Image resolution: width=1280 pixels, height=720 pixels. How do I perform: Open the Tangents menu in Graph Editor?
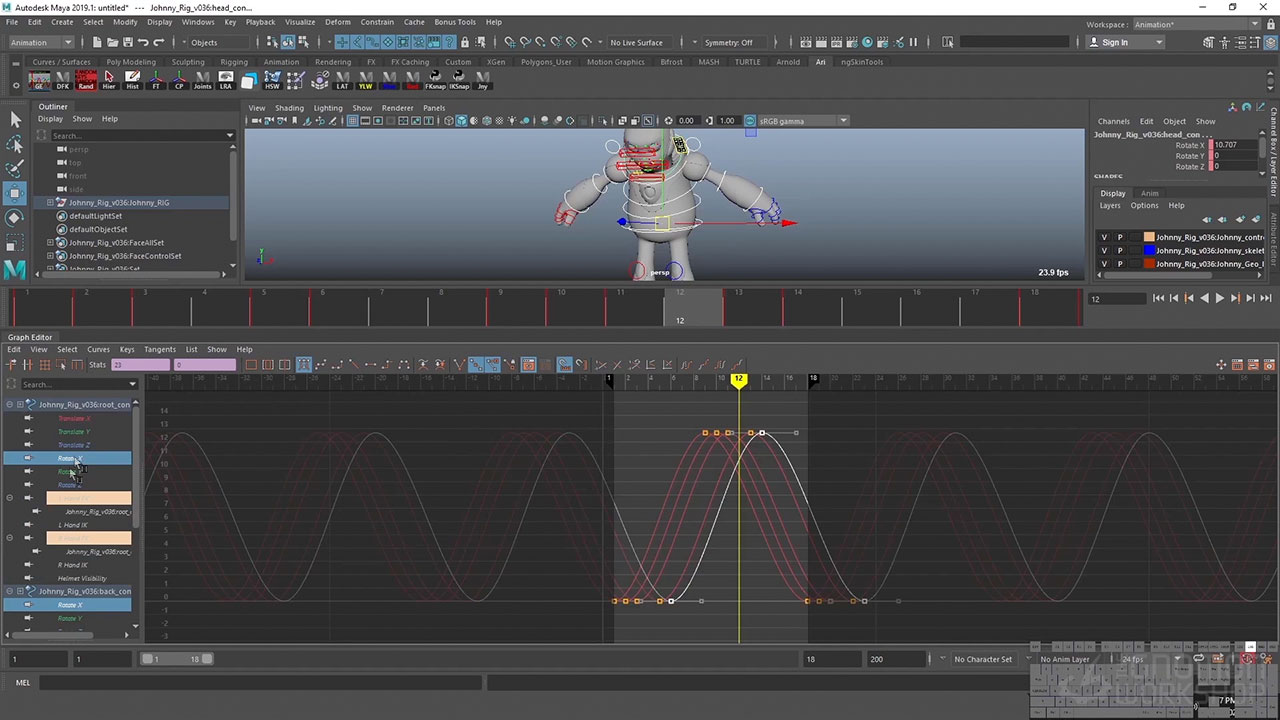click(159, 350)
